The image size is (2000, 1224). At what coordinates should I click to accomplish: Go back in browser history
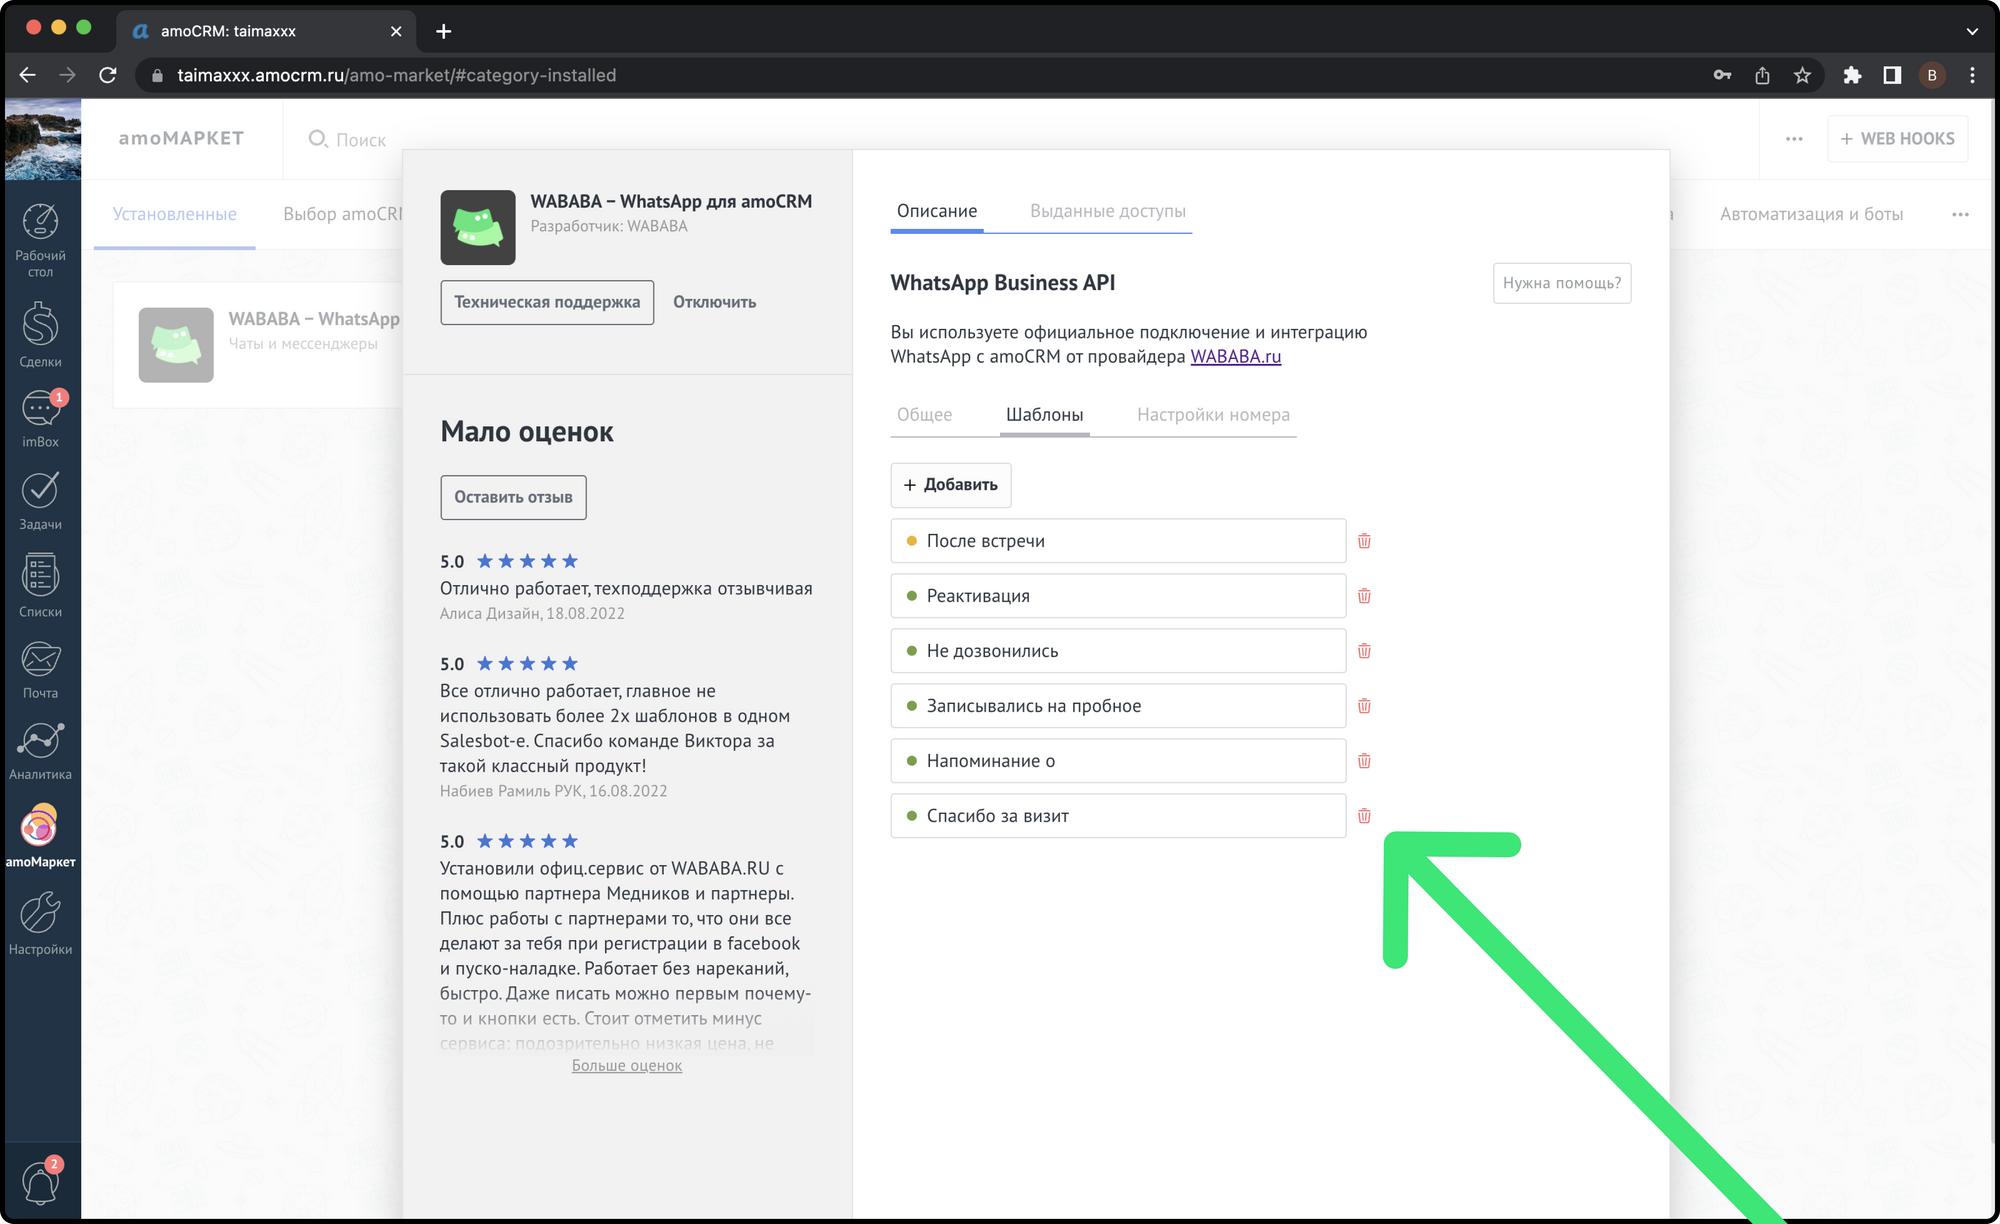[28, 75]
